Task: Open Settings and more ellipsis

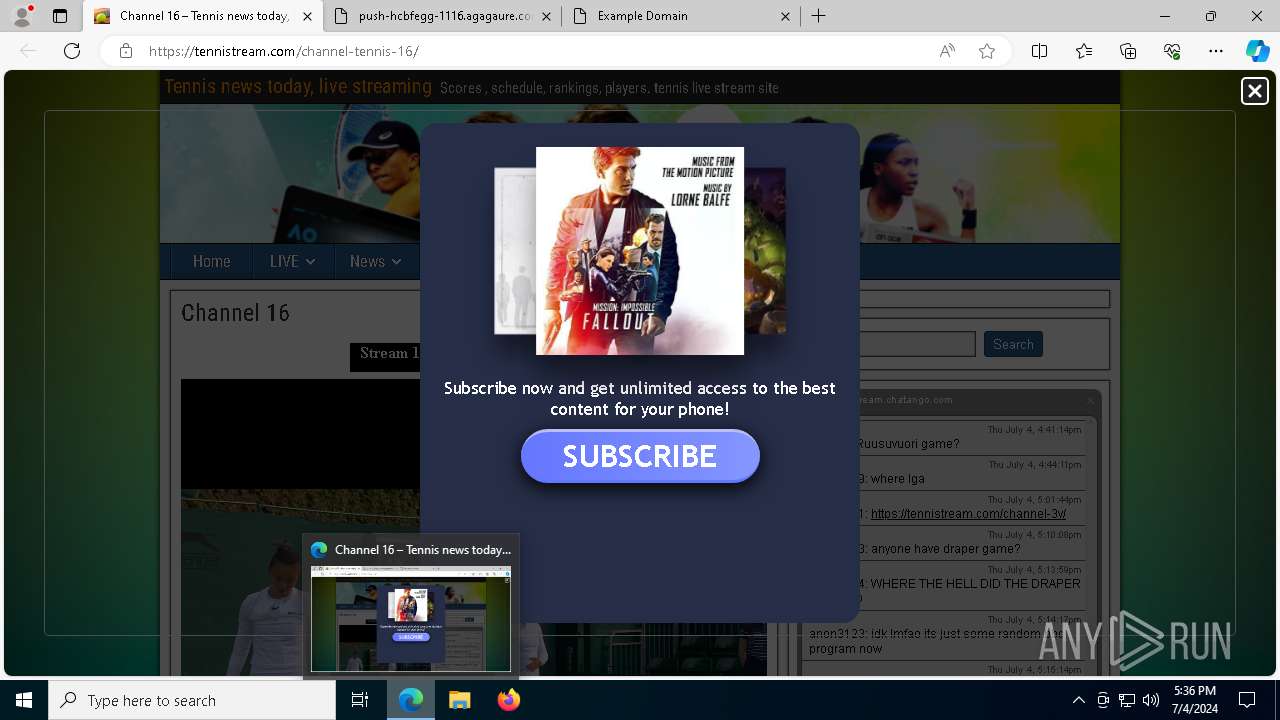Action: click(1216, 51)
